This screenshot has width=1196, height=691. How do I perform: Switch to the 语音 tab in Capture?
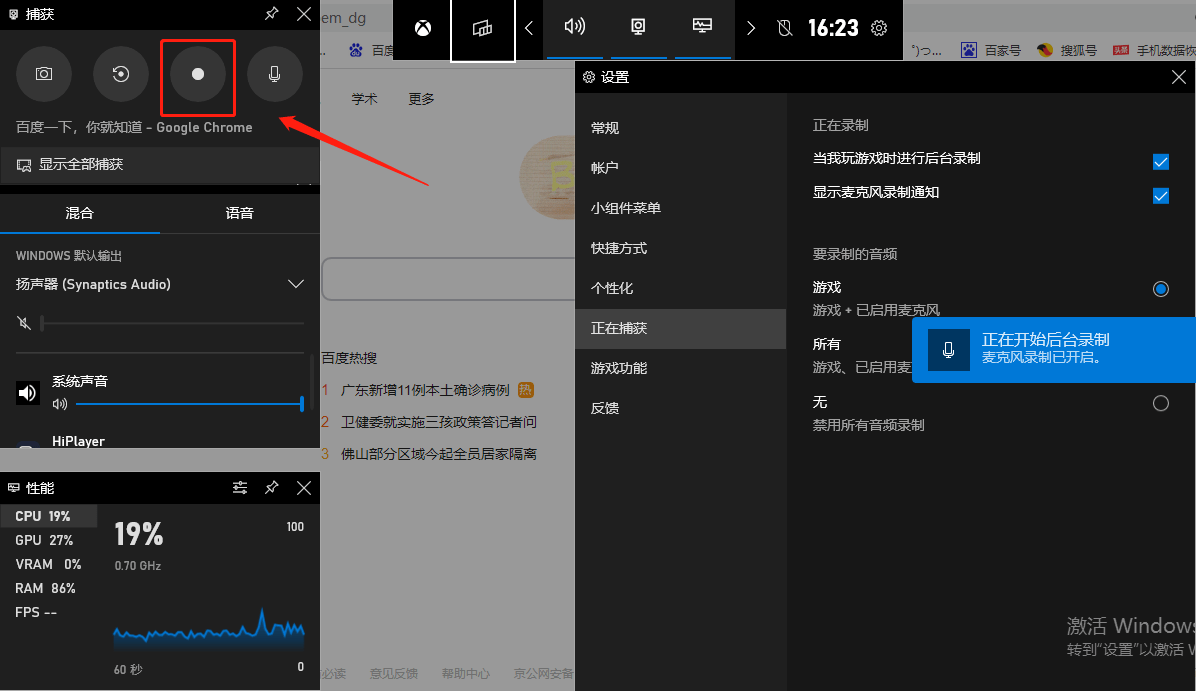click(x=240, y=213)
